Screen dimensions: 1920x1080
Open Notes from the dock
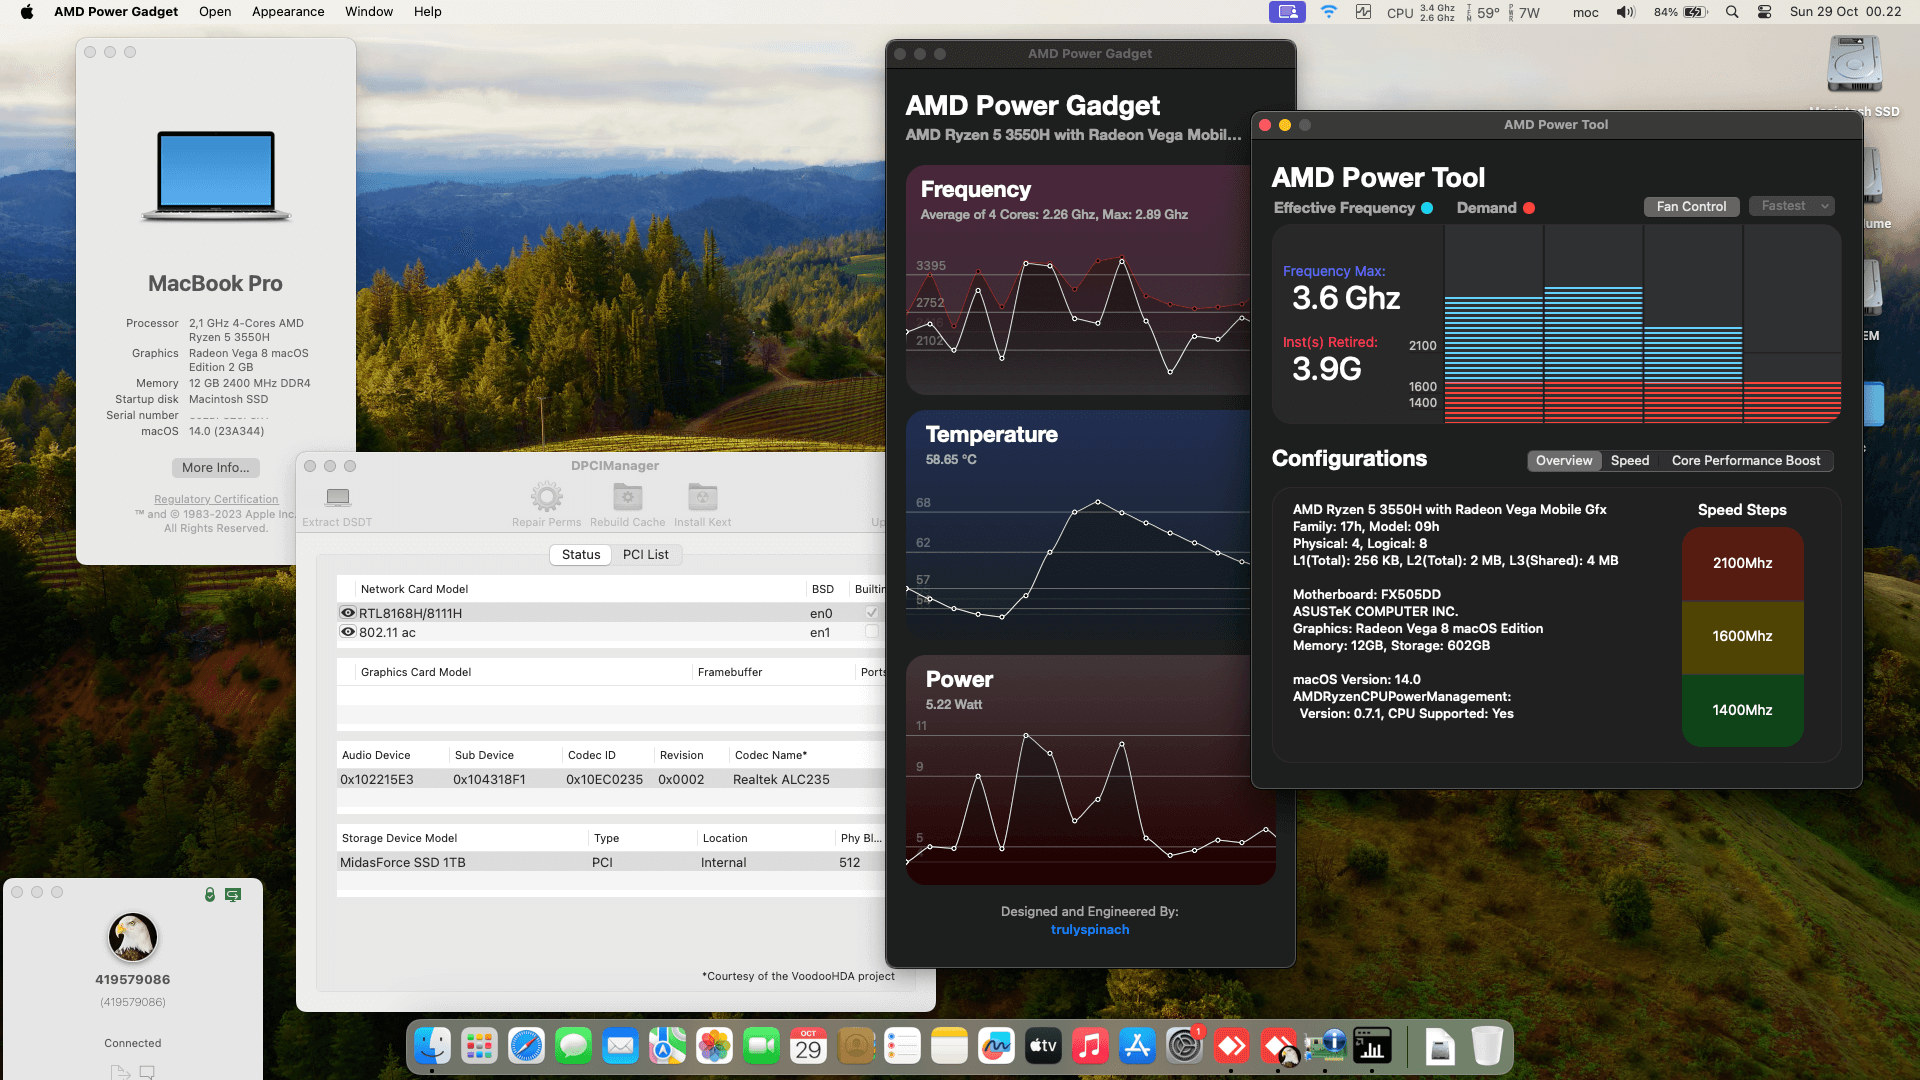click(949, 1047)
